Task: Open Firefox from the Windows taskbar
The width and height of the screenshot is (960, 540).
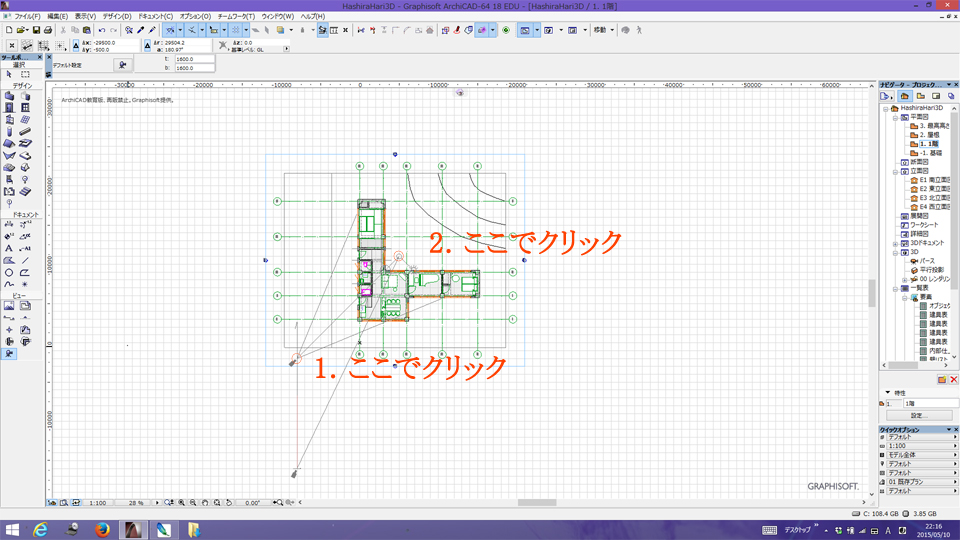Action: coord(102,530)
